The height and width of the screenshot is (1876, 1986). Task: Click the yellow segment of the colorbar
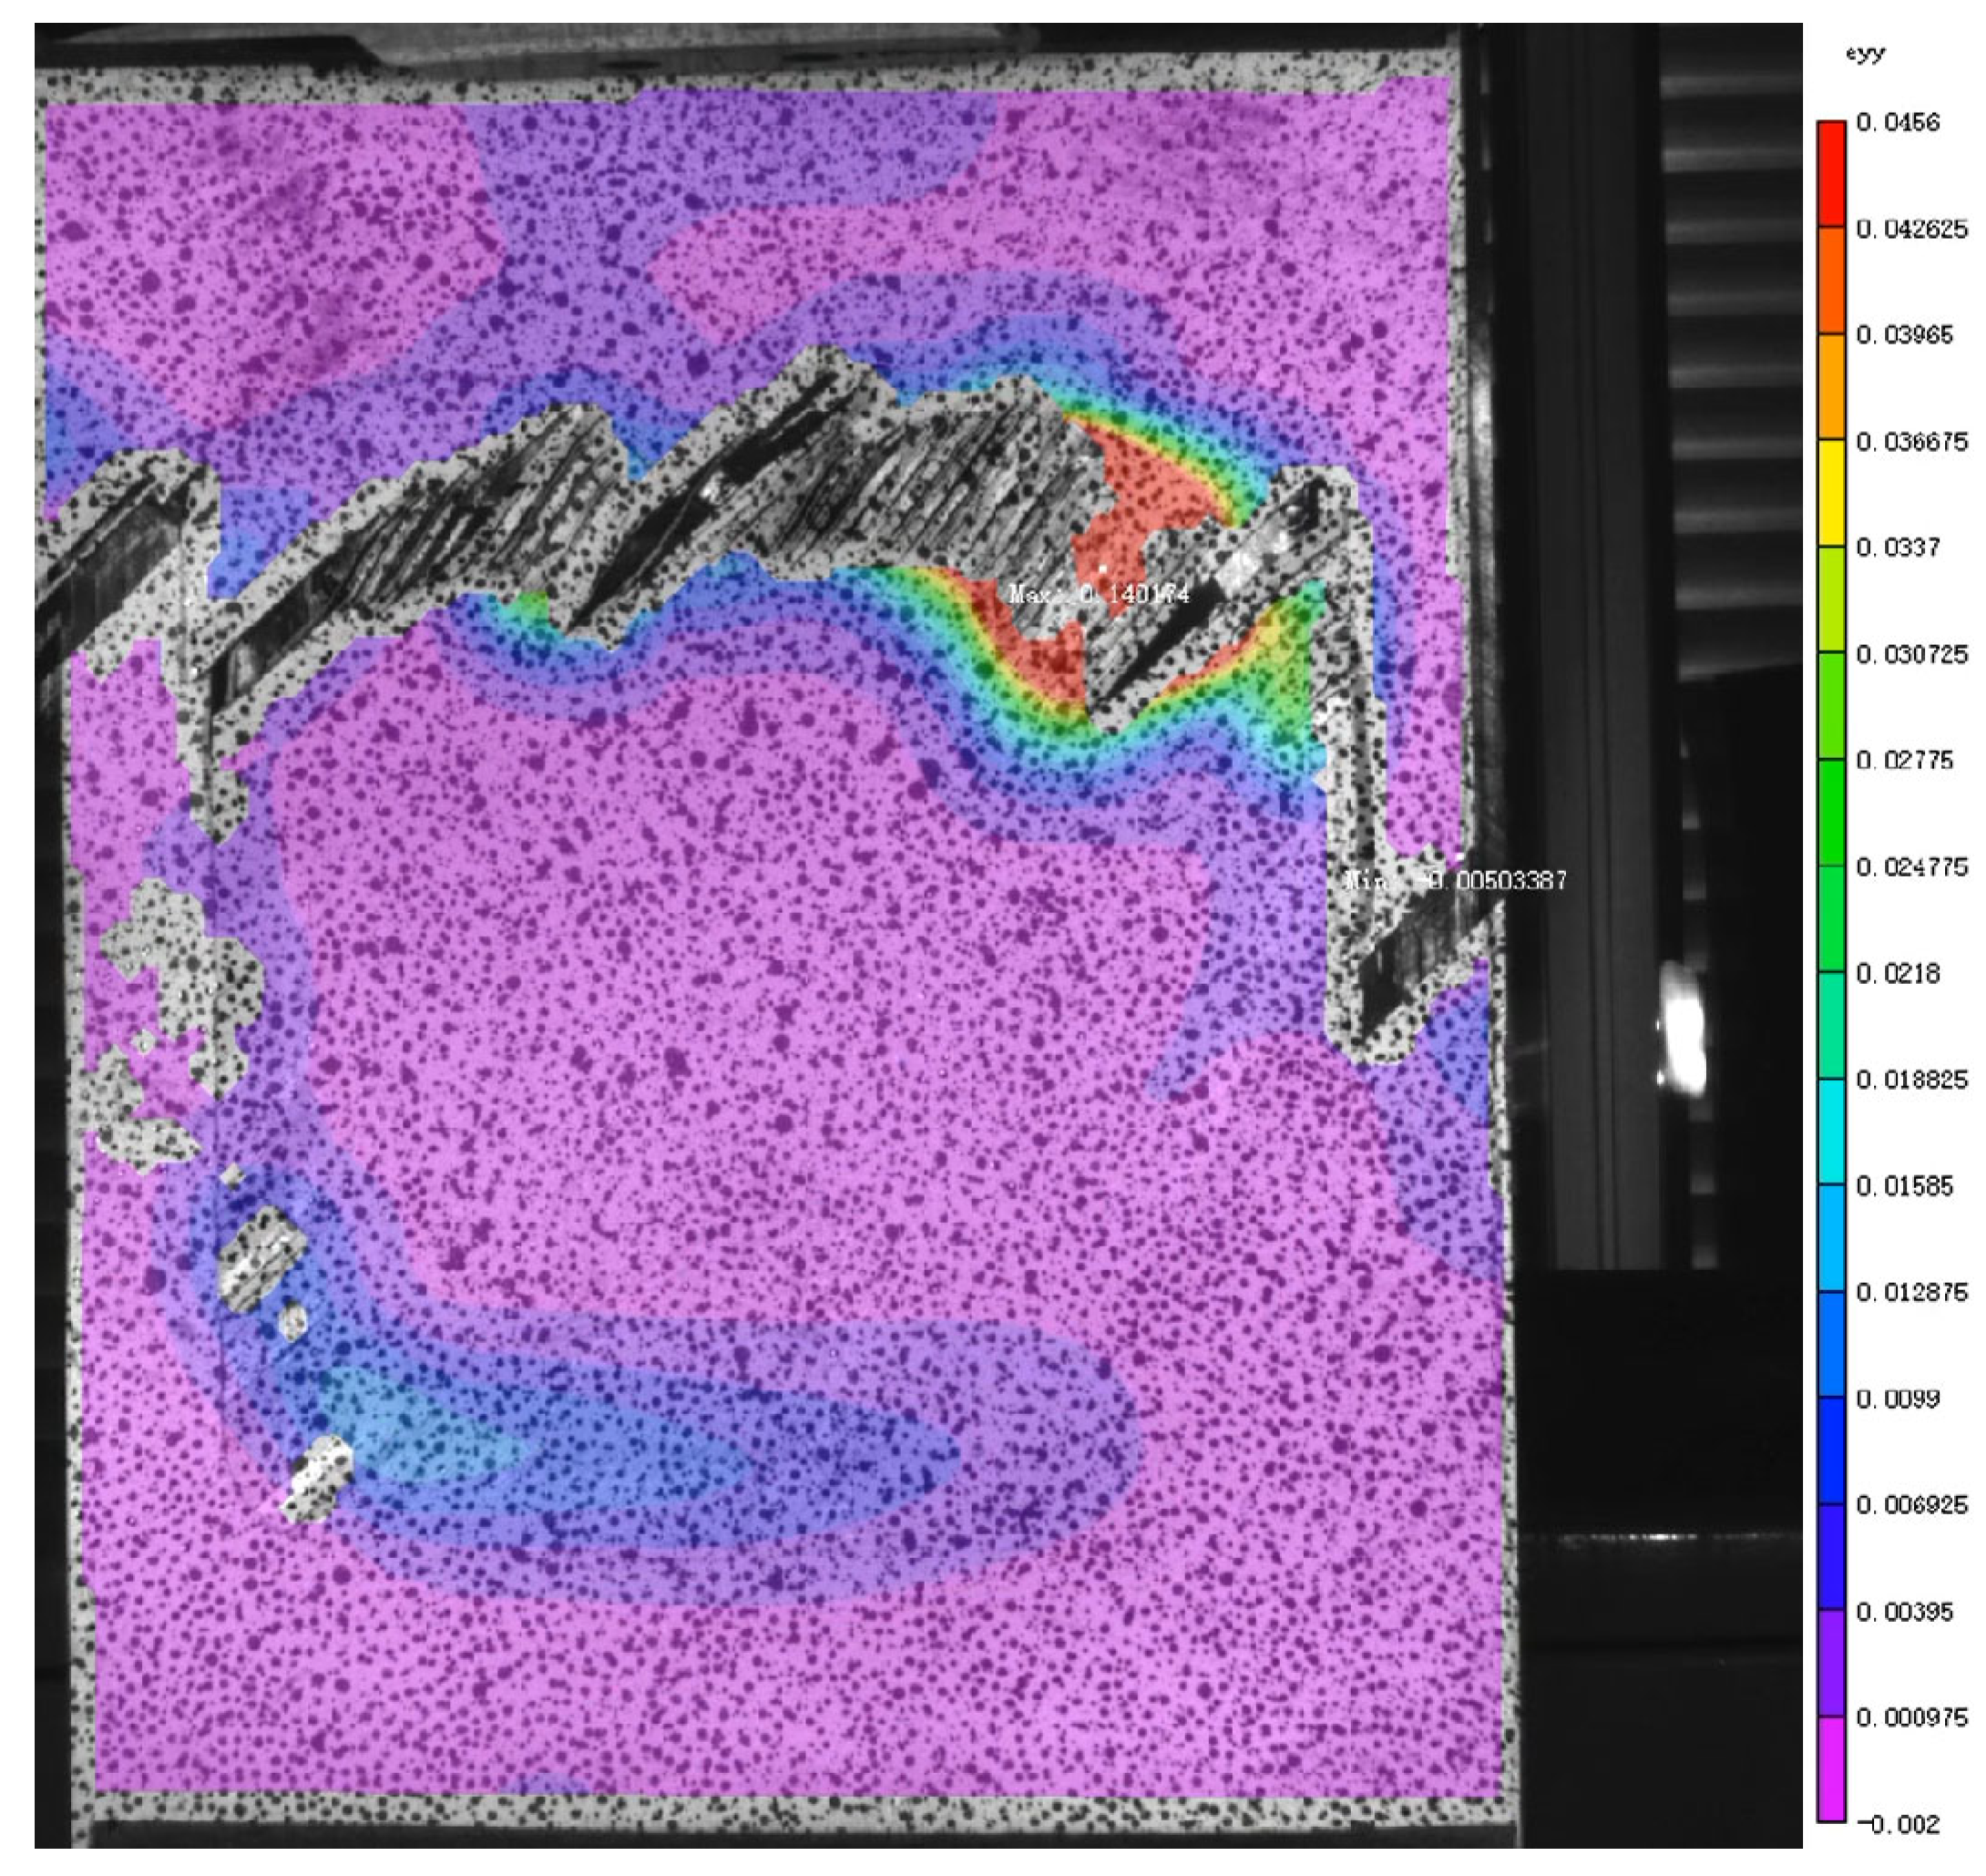click(1830, 492)
